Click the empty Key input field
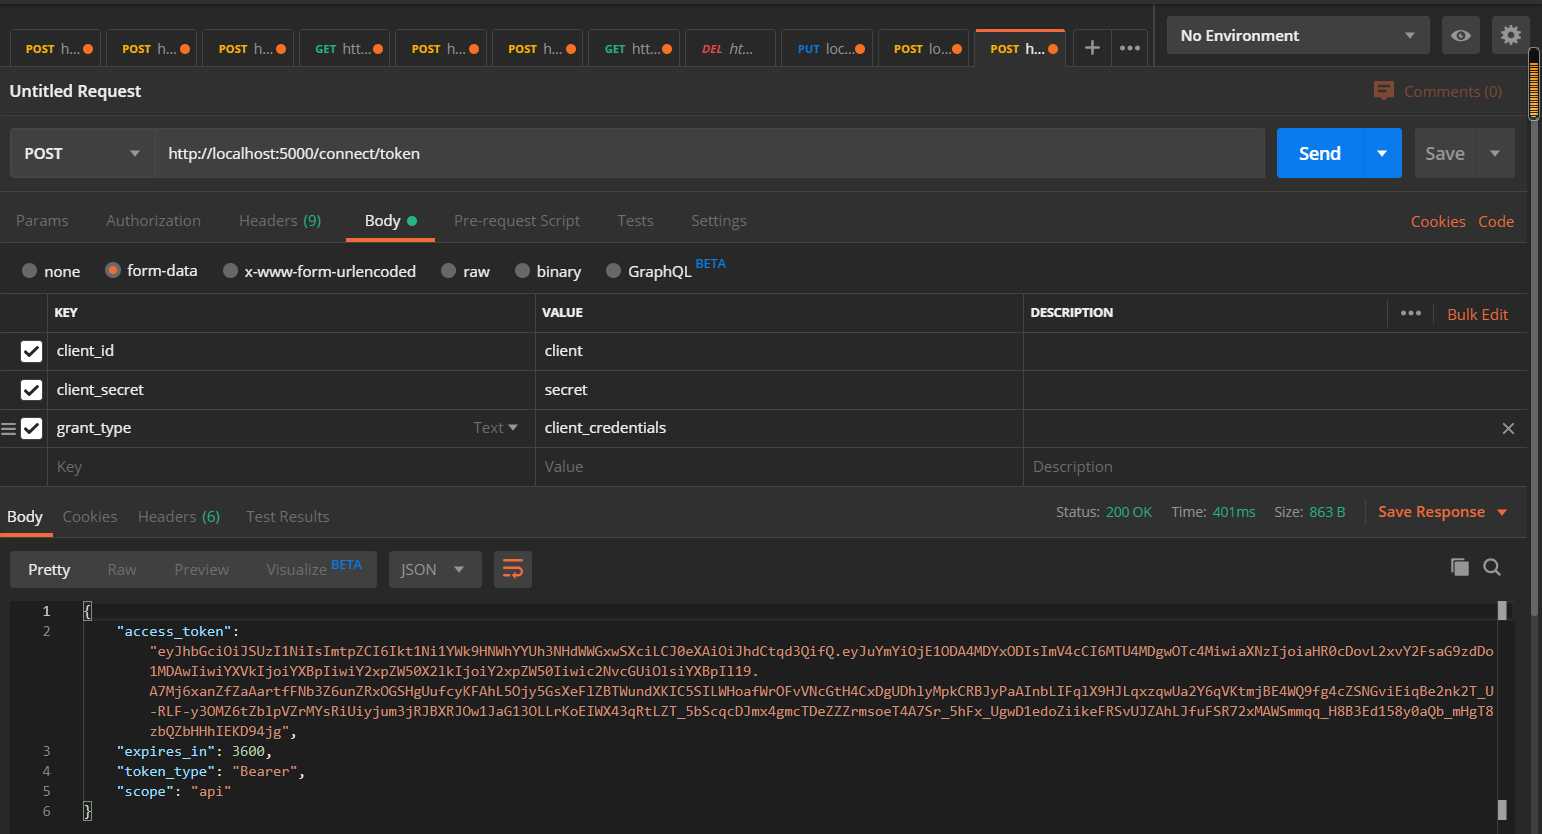 tap(291, 467)
